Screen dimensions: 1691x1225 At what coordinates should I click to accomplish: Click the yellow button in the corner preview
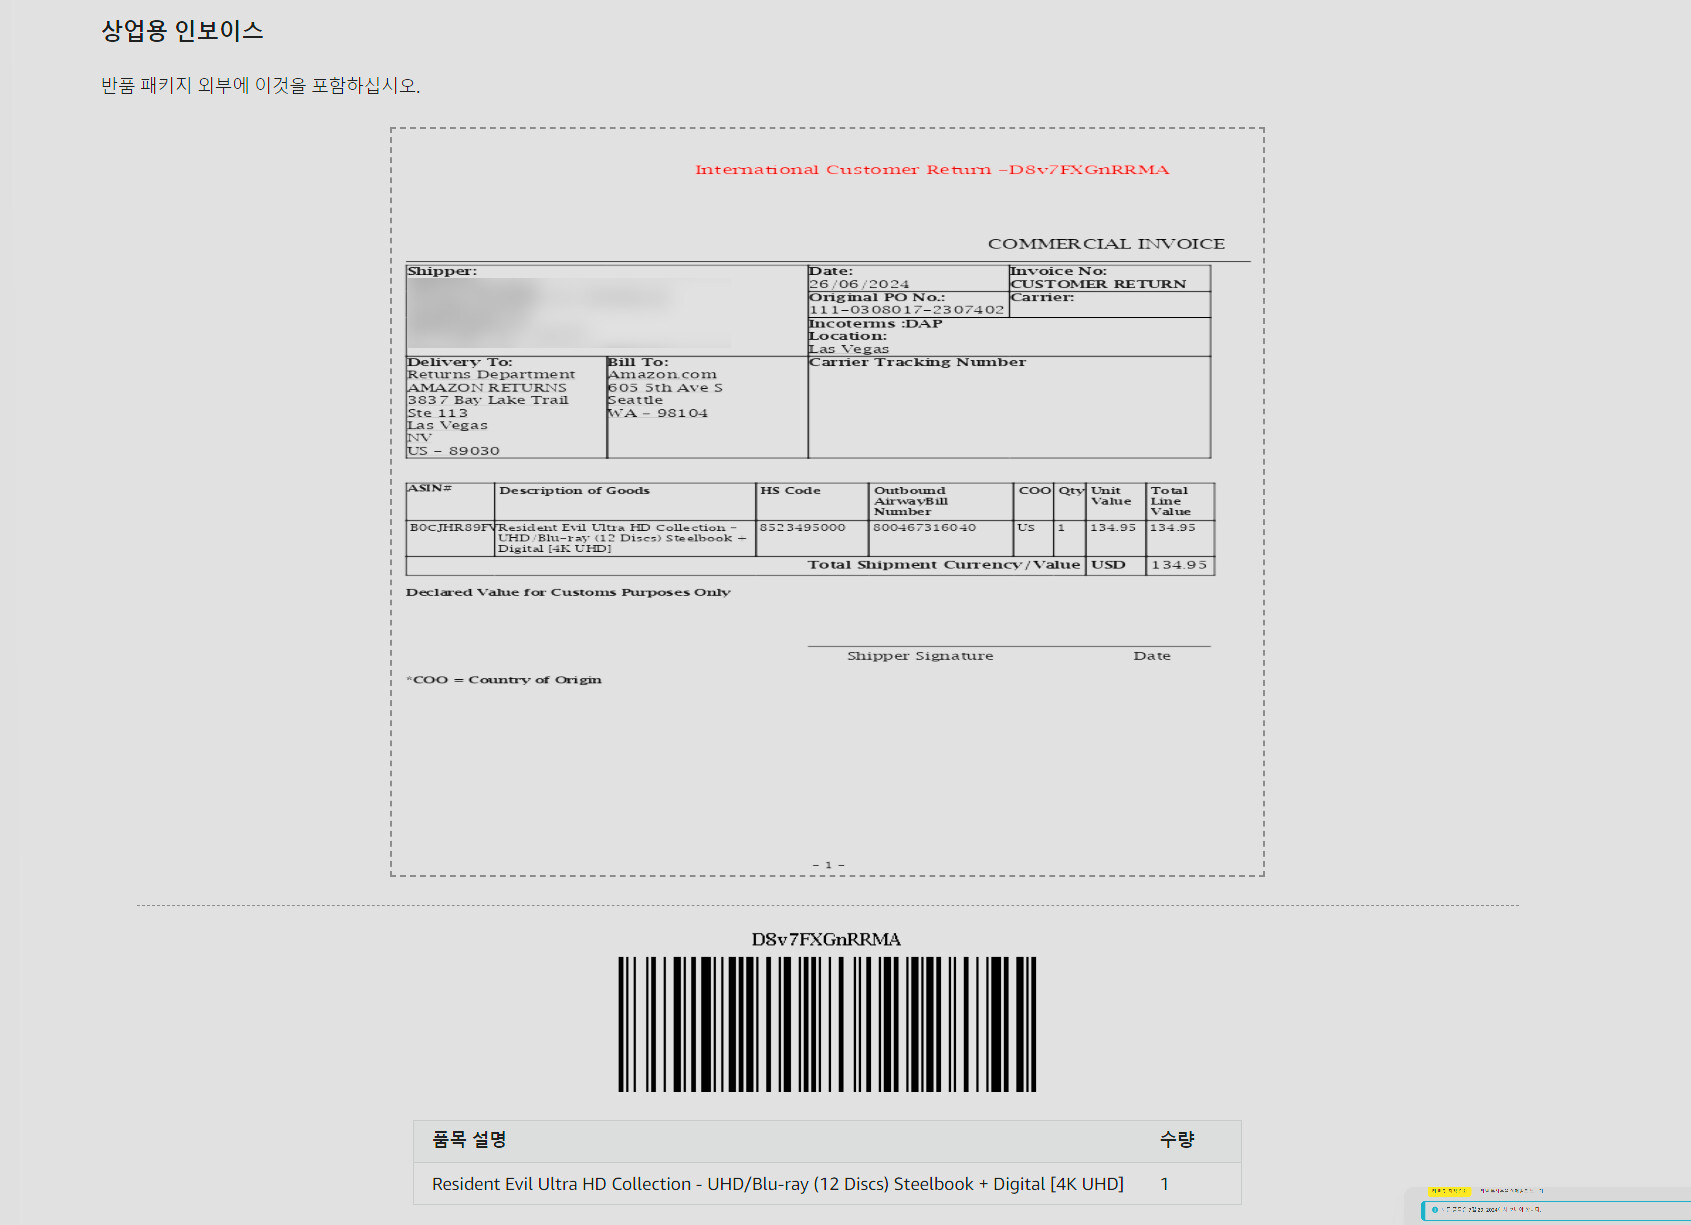(x=1449, y=1191)
